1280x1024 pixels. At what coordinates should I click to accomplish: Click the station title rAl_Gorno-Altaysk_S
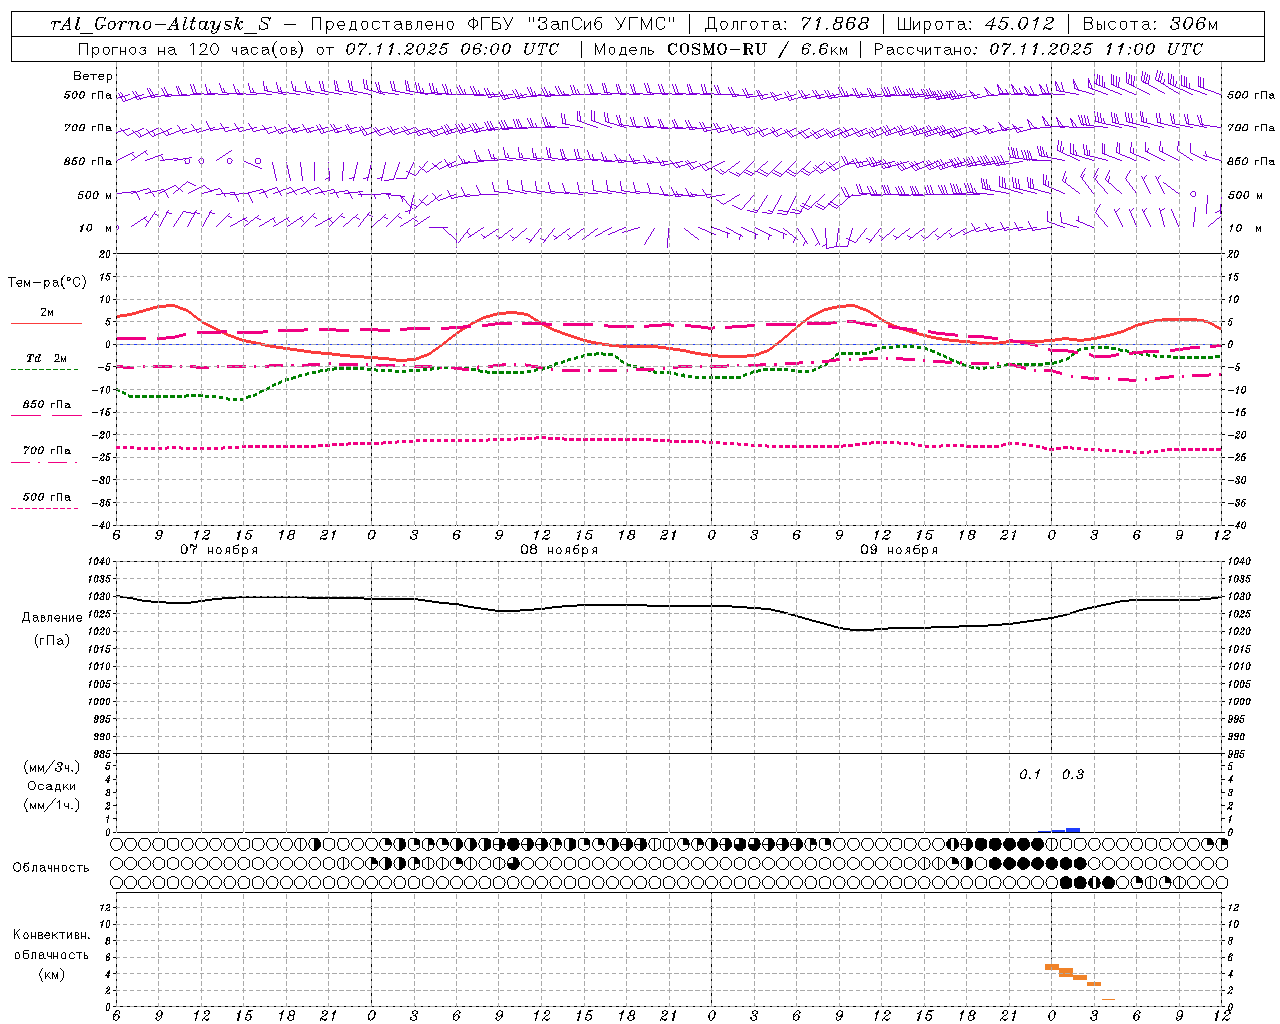click(x=160, y=25)
